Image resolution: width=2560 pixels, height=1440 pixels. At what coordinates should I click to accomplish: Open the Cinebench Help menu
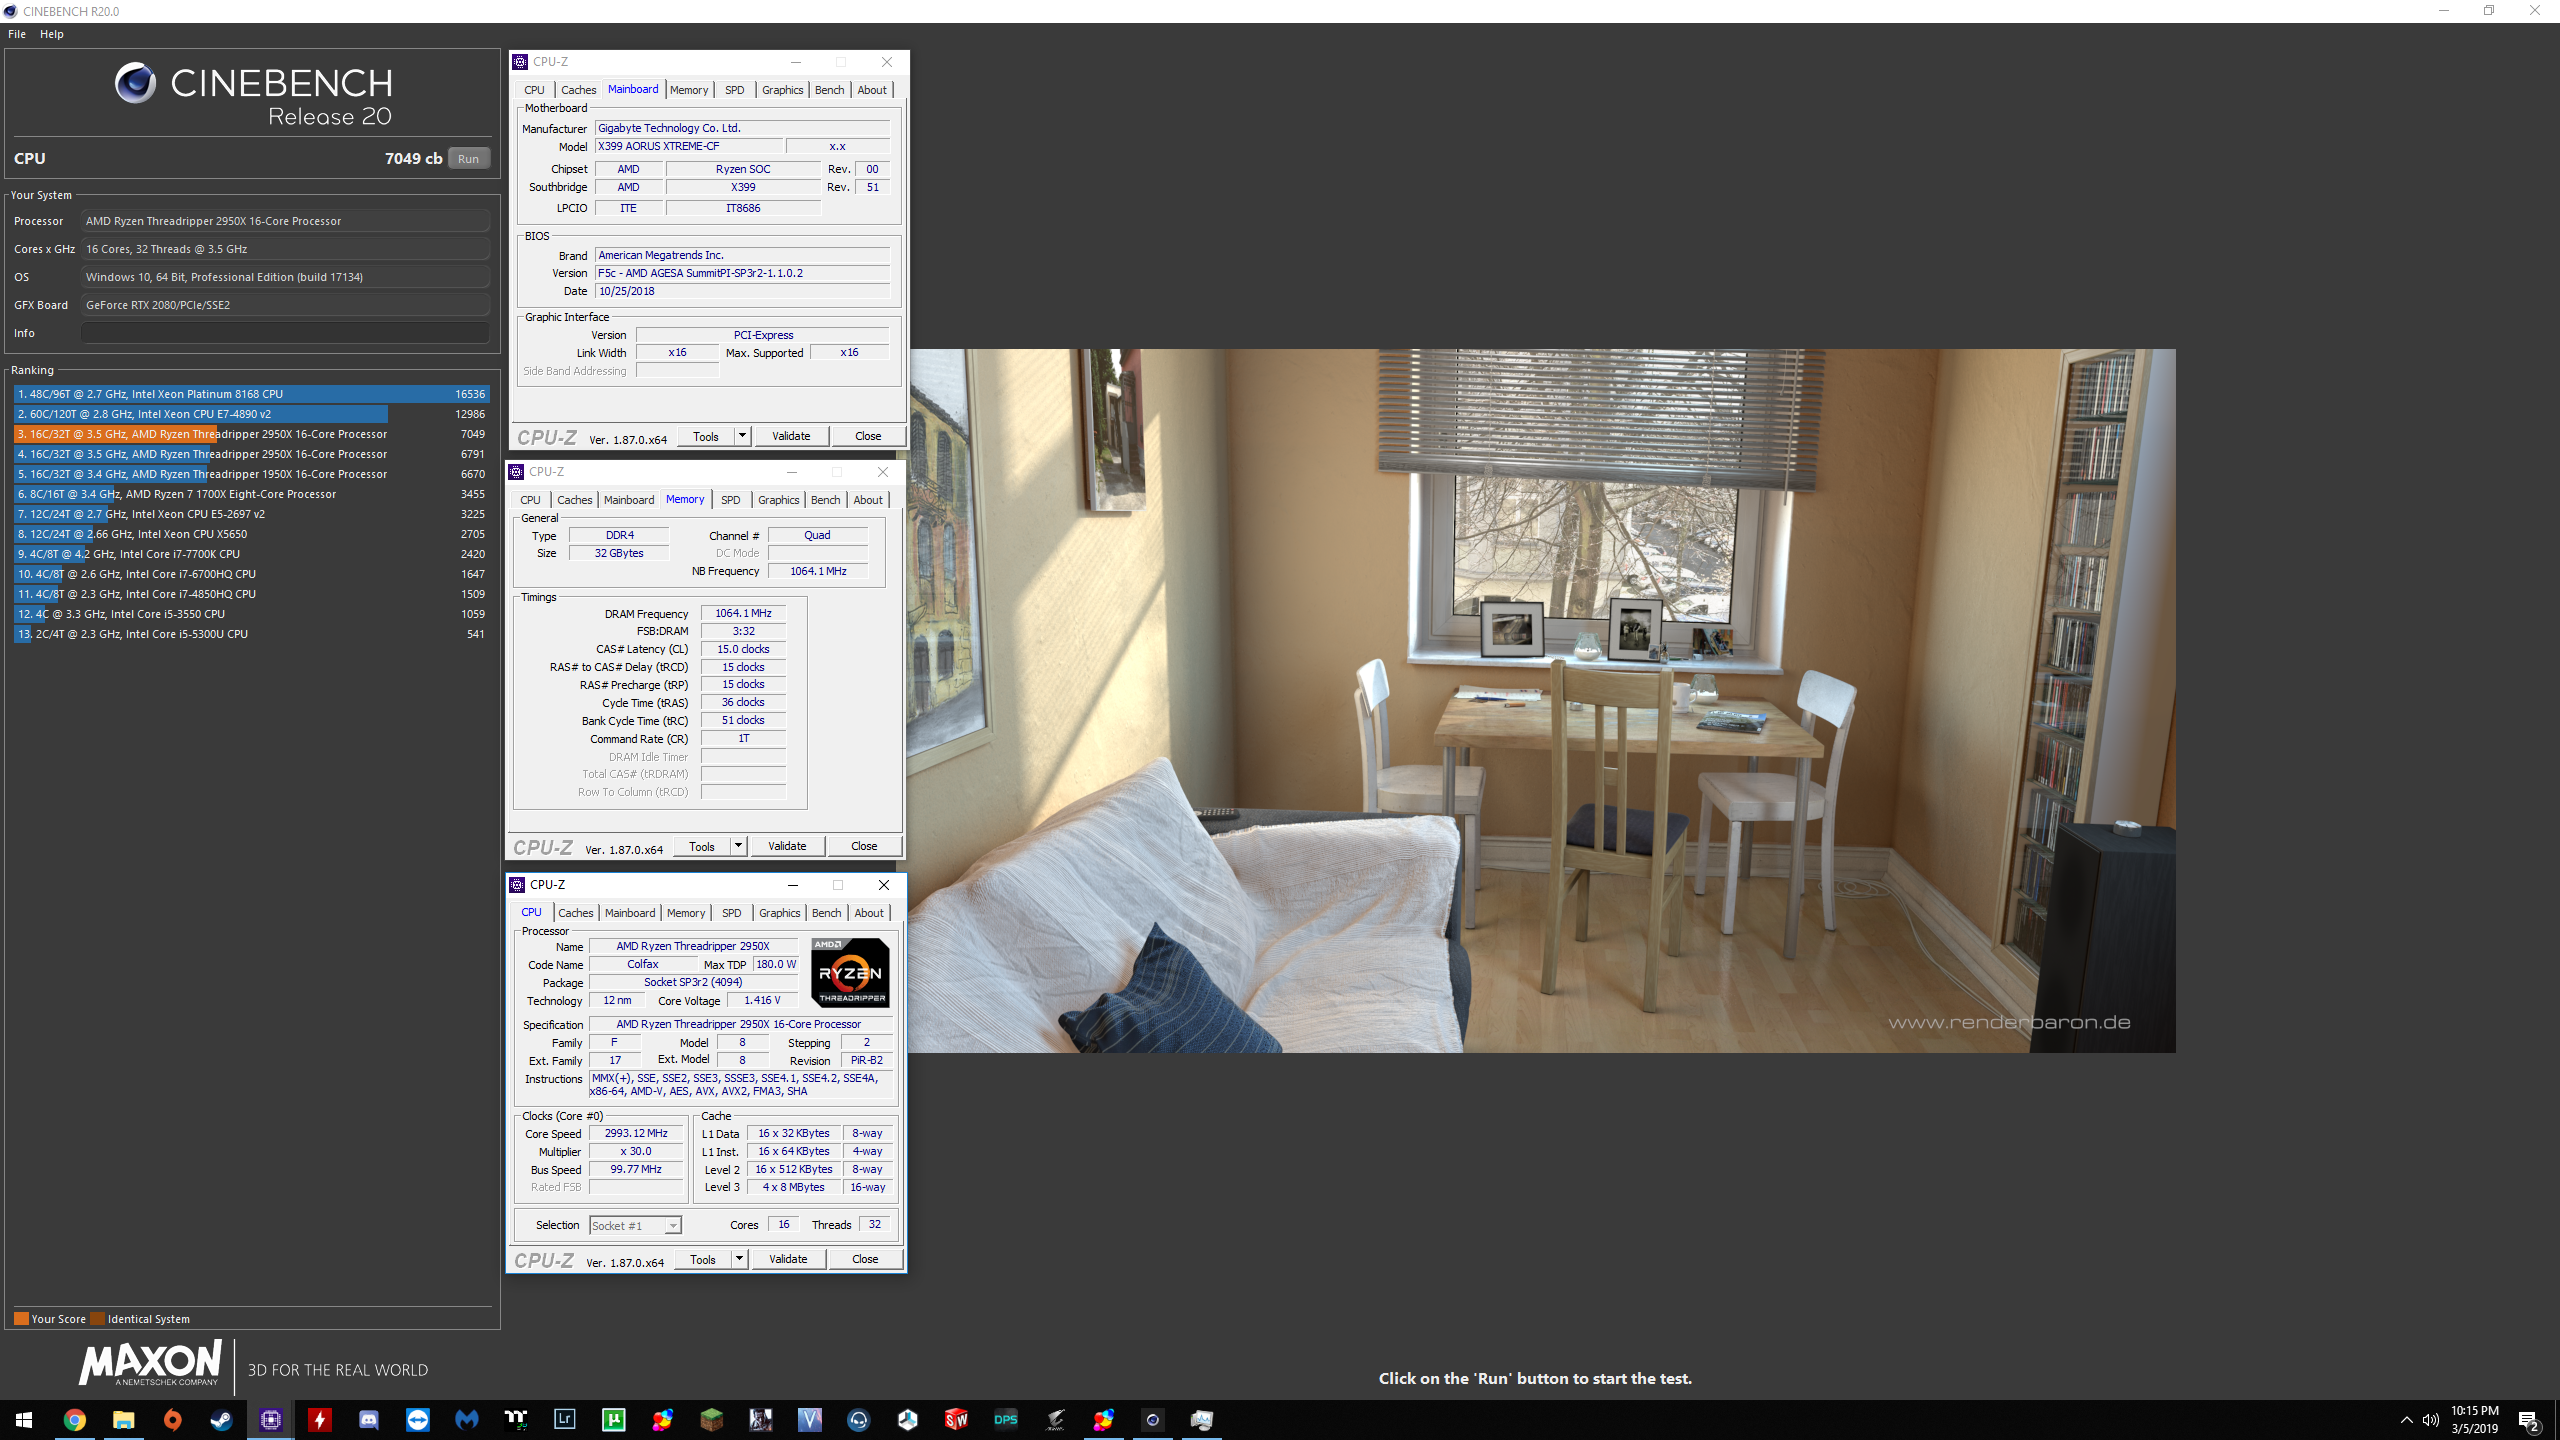tap(52, 34)
